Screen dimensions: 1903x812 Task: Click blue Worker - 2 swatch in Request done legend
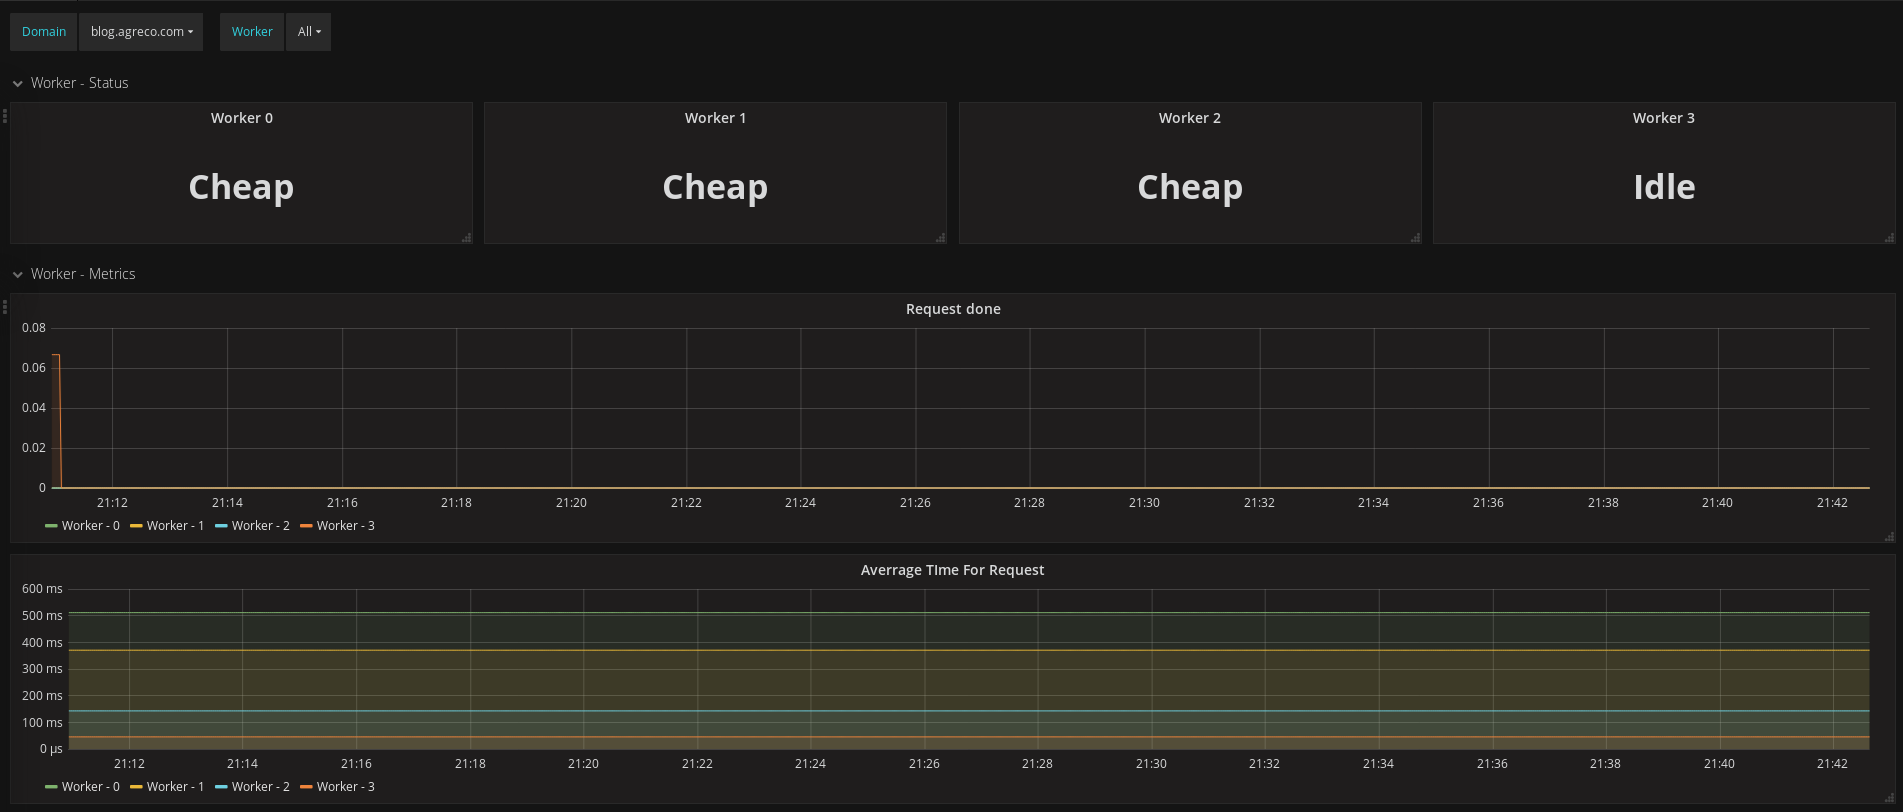point(221,526)
